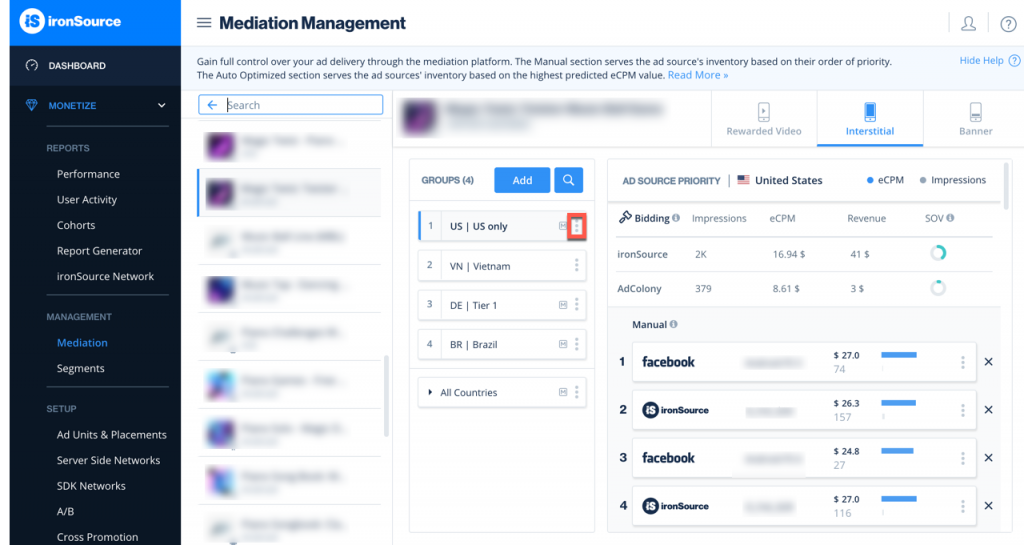Collapse the Monetize sidebar section

click(161, 105)
